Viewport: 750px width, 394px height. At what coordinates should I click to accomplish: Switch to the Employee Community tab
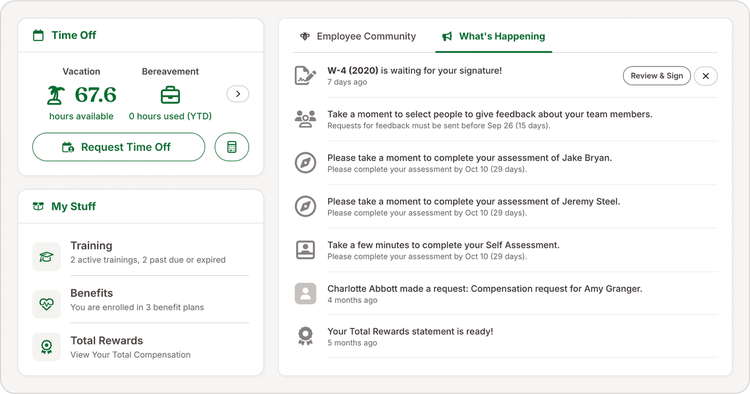click(x=357, y=36)
